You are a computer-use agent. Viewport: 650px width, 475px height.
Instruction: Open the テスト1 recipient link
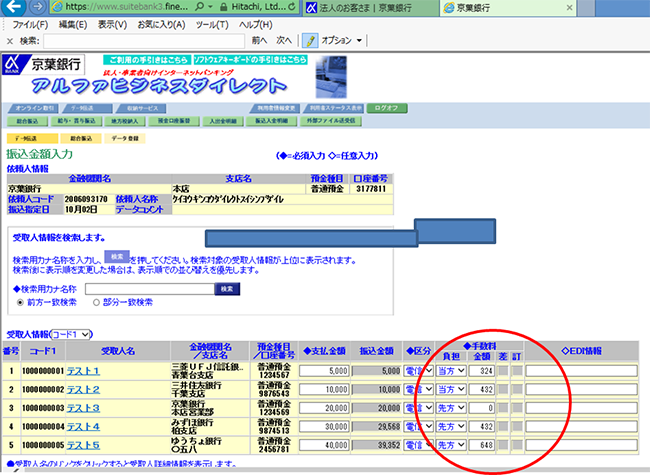tap(83, 371)
